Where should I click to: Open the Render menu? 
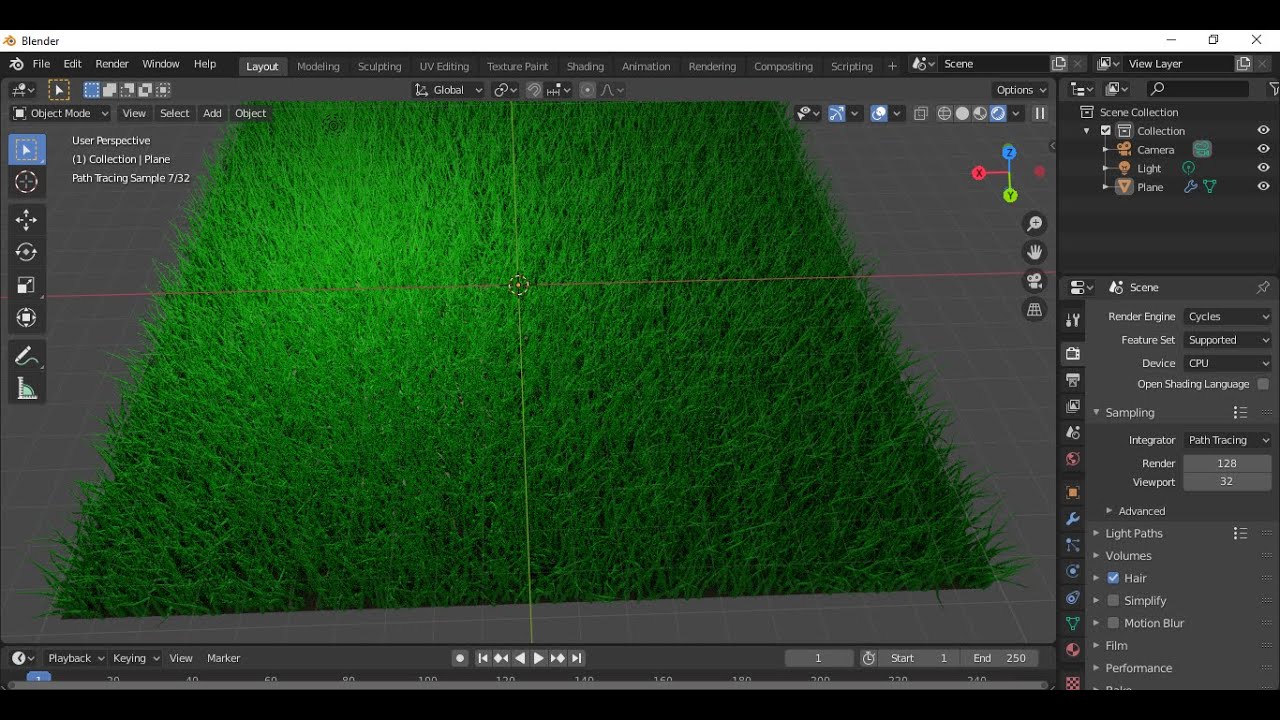(112, 64)
